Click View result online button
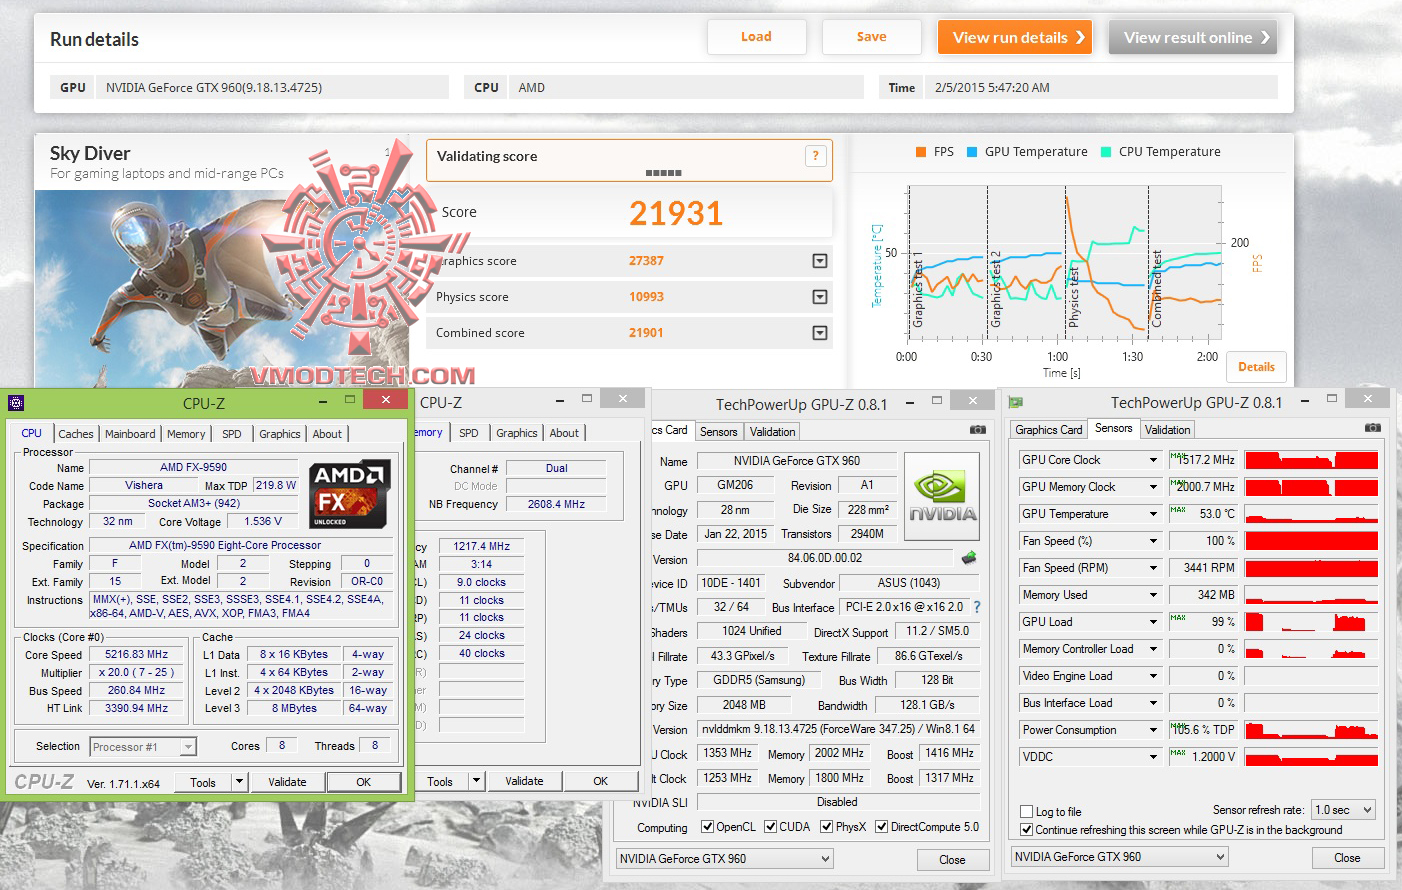This screenshot has height=890, width=1402. pos(1193,37)
